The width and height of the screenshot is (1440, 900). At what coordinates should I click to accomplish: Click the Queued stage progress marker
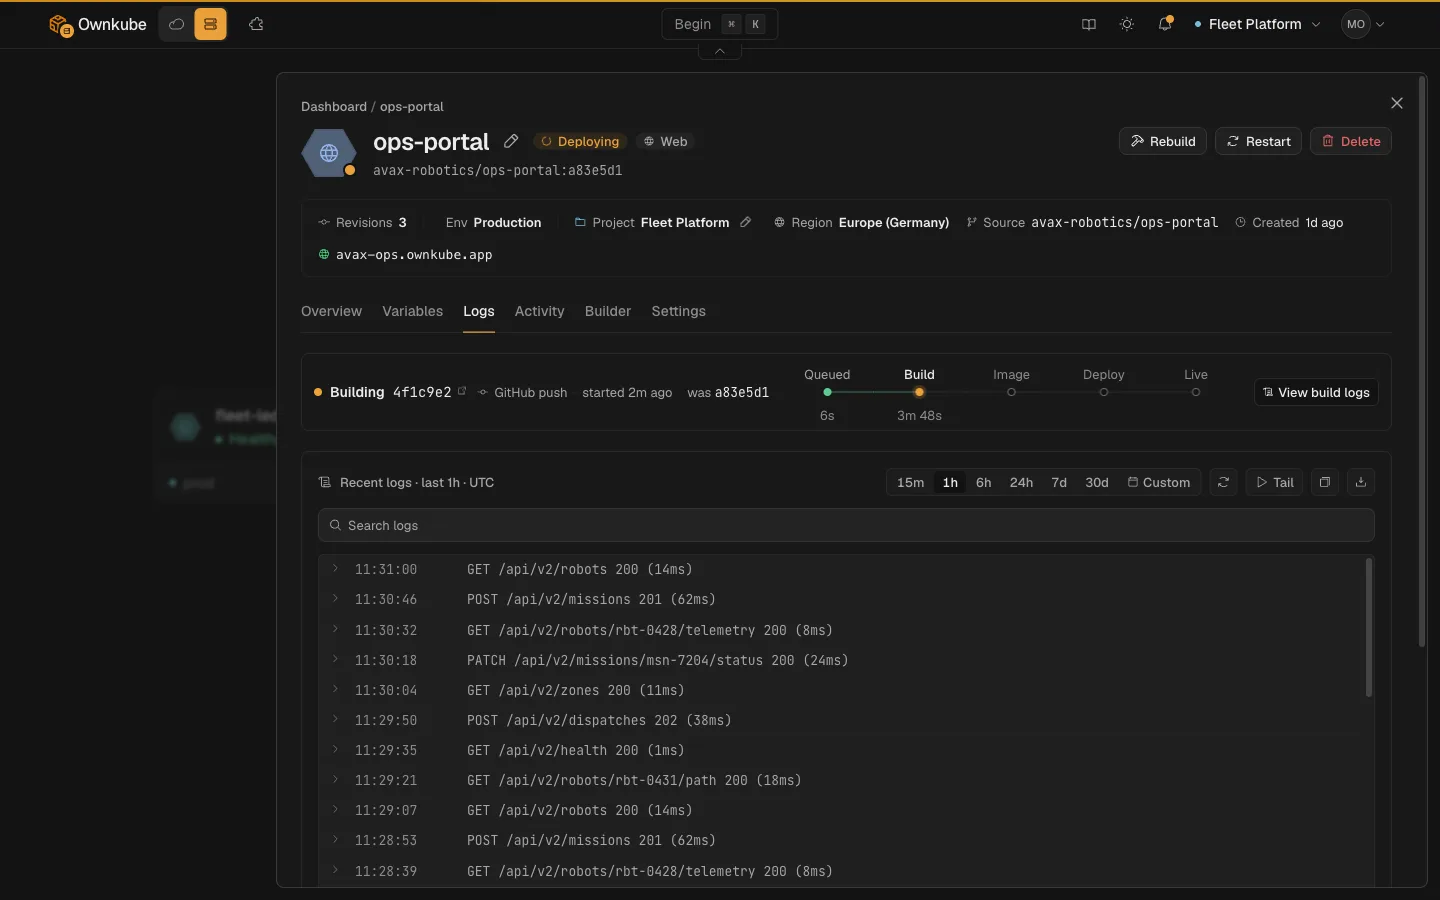pos(827,392)
